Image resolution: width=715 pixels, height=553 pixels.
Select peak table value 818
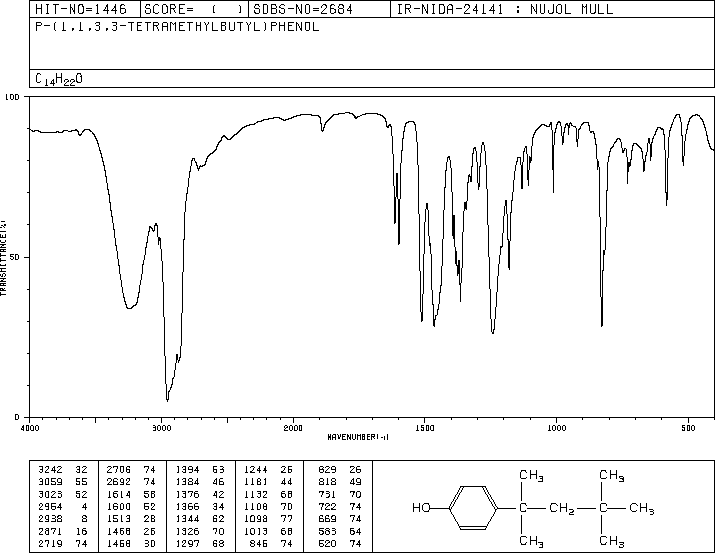327,482
